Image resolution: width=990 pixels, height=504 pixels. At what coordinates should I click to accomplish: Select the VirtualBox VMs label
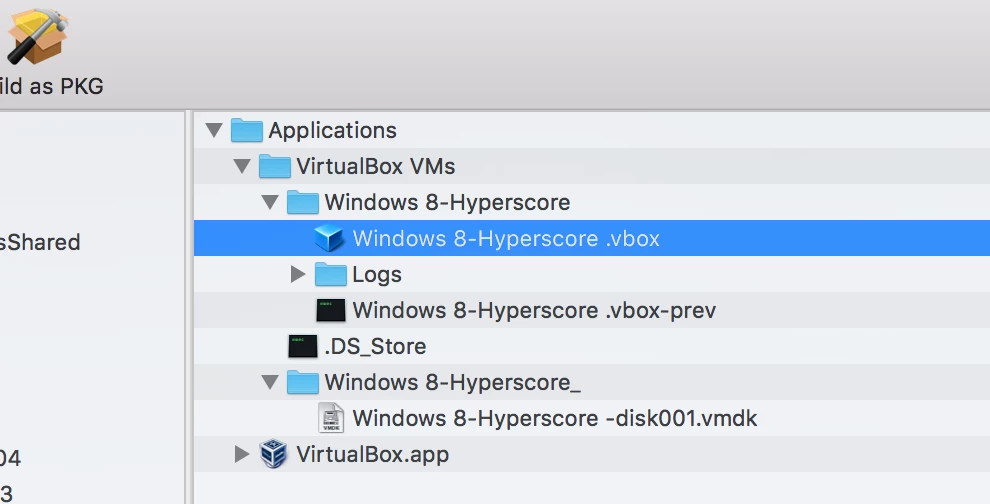376,167
